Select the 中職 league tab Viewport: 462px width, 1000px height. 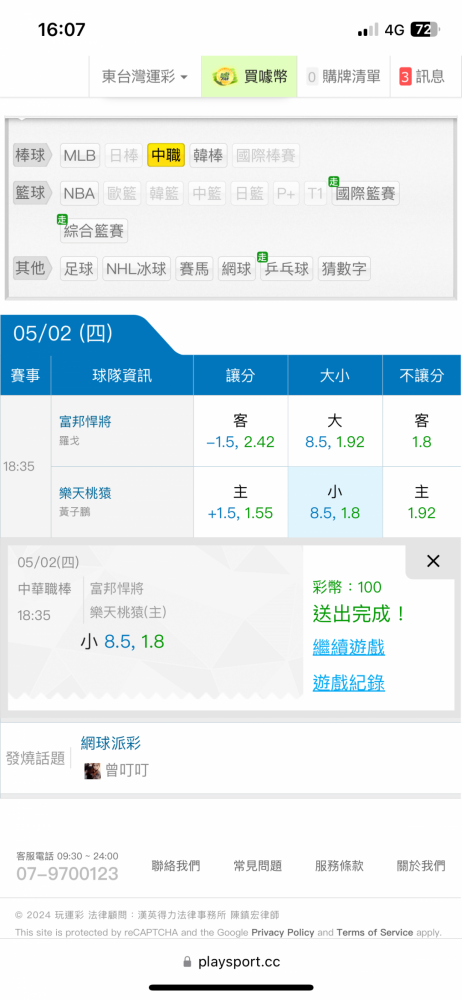[x=166, y=155]
